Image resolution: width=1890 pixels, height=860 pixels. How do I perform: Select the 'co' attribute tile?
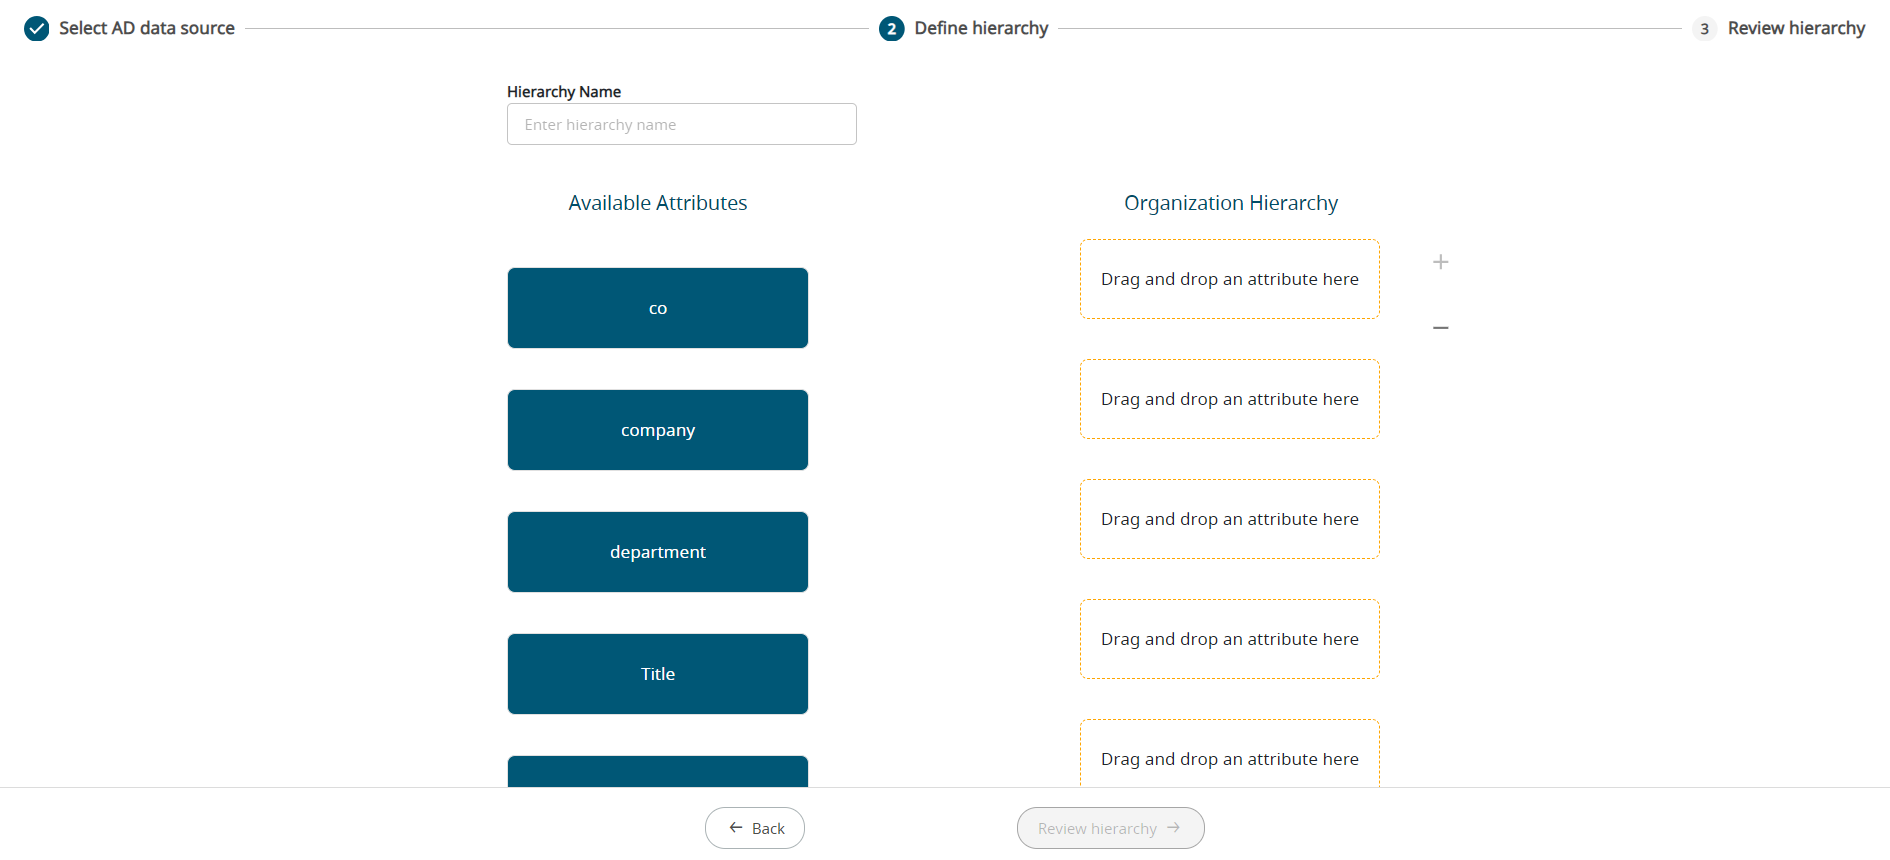(x=657, y=308)
